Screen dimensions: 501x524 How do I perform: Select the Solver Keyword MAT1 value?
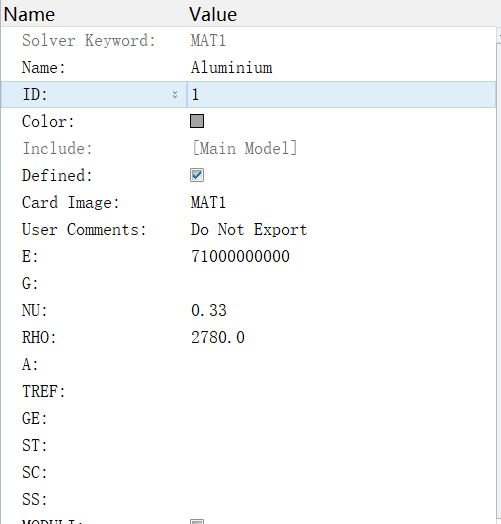click(x=208, y=41)
